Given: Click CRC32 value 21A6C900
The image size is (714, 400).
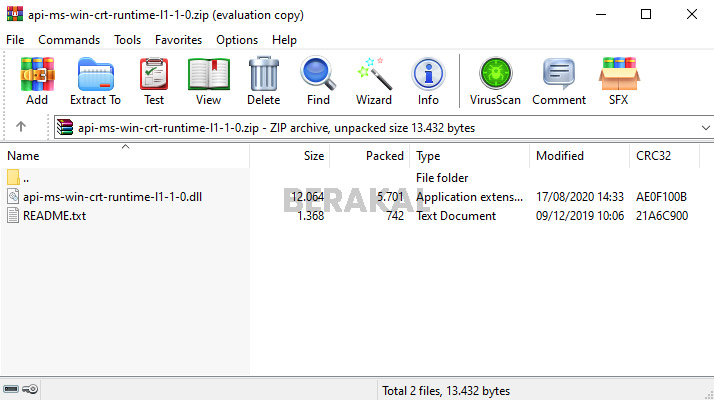Looking at the screenshot, I should pos(662,216).
